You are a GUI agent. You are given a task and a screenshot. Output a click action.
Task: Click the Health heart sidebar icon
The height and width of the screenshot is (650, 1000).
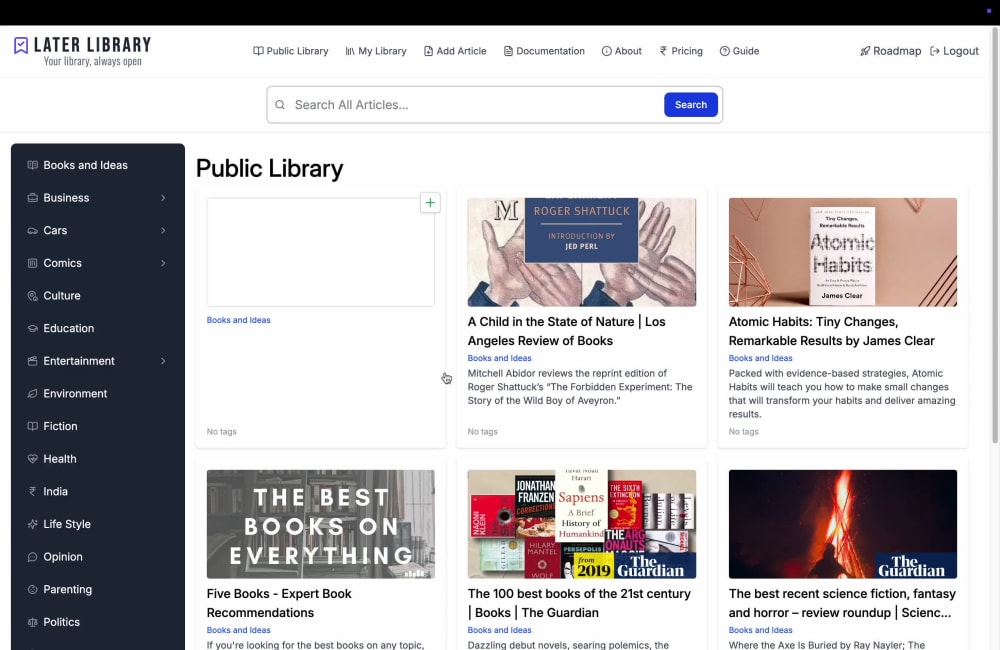pos(33,459)
